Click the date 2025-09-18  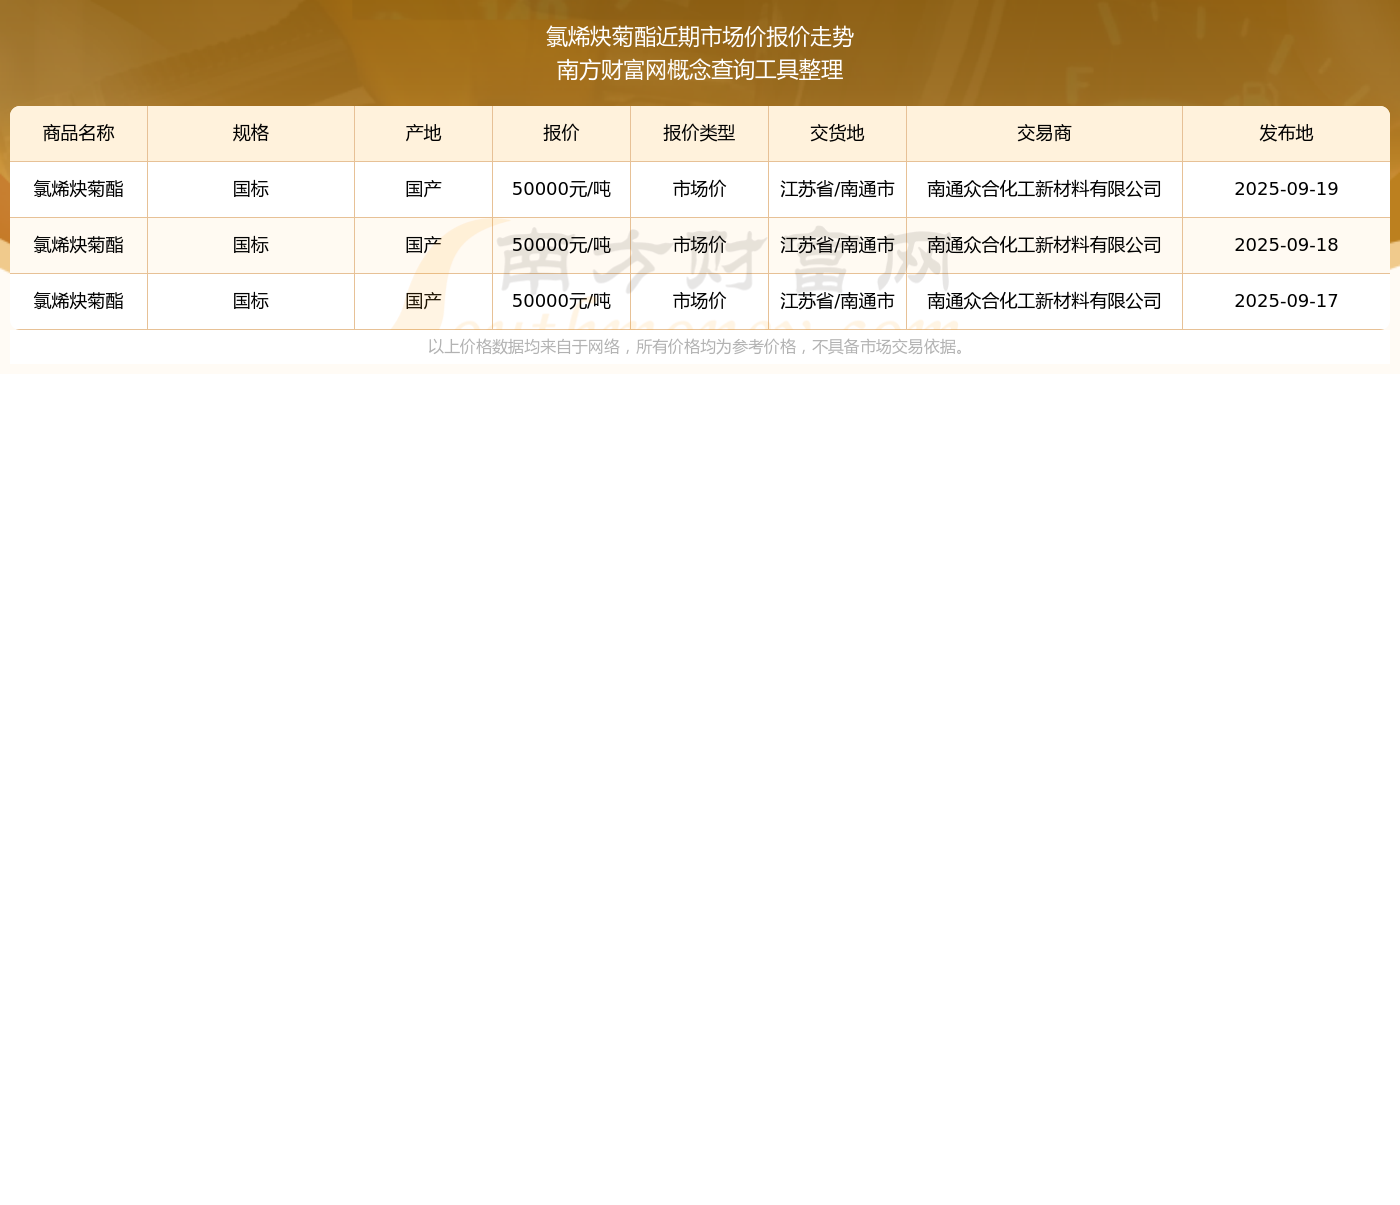coord(1286,245)
